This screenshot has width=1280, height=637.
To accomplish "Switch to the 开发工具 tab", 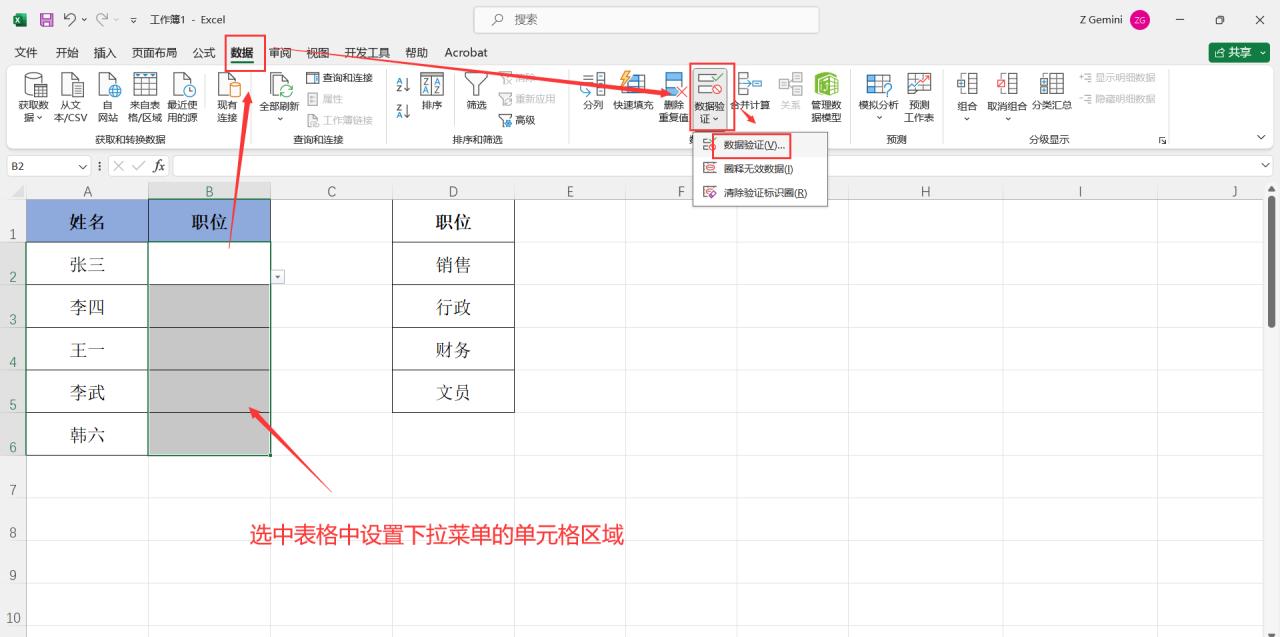I will (x=367, y=53).
